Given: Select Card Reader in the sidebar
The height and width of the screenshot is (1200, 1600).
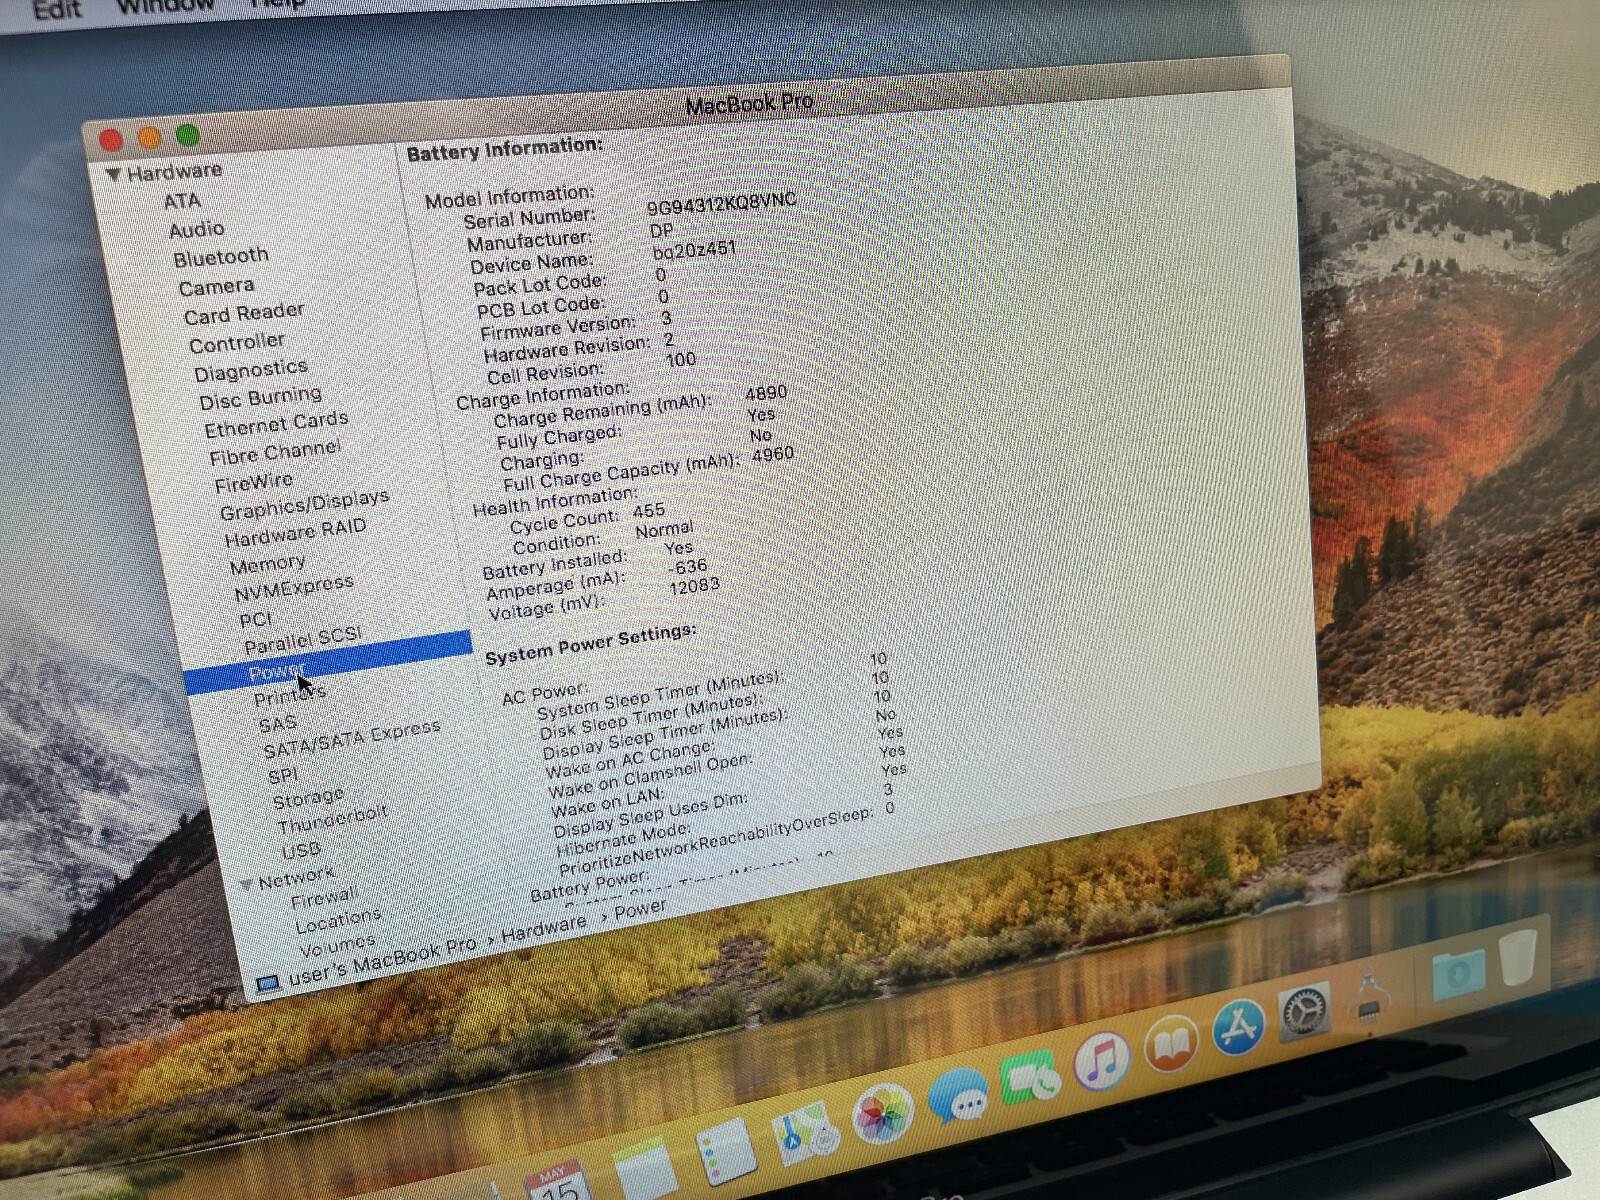Looking at the screenshot, I should tap(244, 314).
